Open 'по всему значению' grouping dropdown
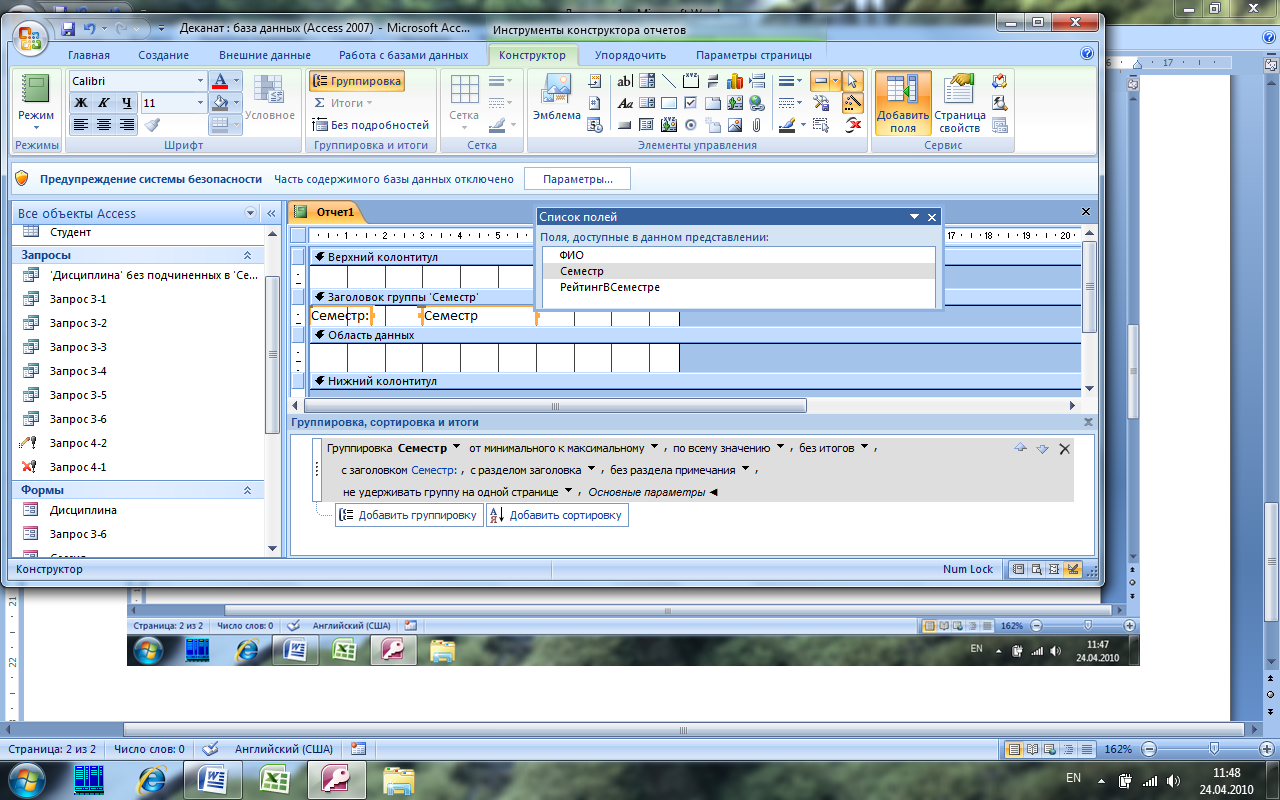1280x800 pixels. [x=779, y=448]
